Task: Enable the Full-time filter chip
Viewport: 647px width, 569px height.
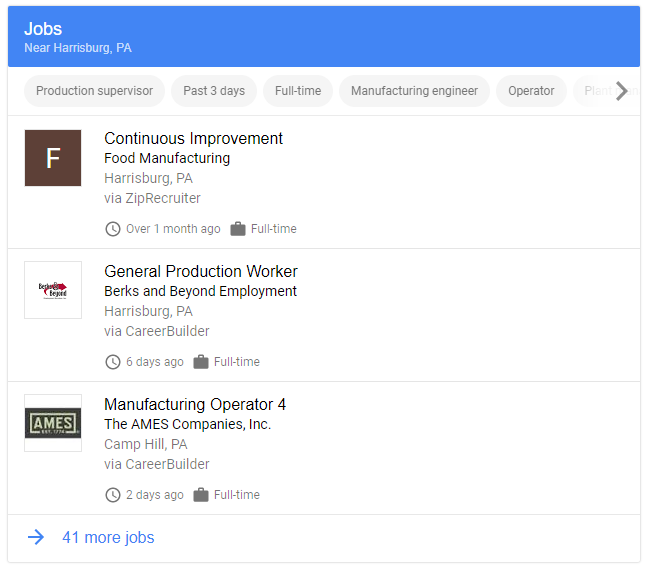Action: pos(298,91)
